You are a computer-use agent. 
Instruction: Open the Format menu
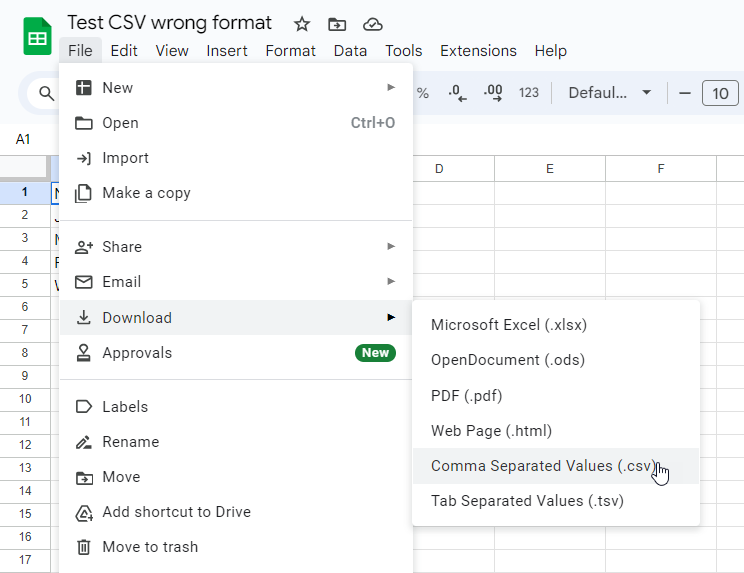[290, 51]
